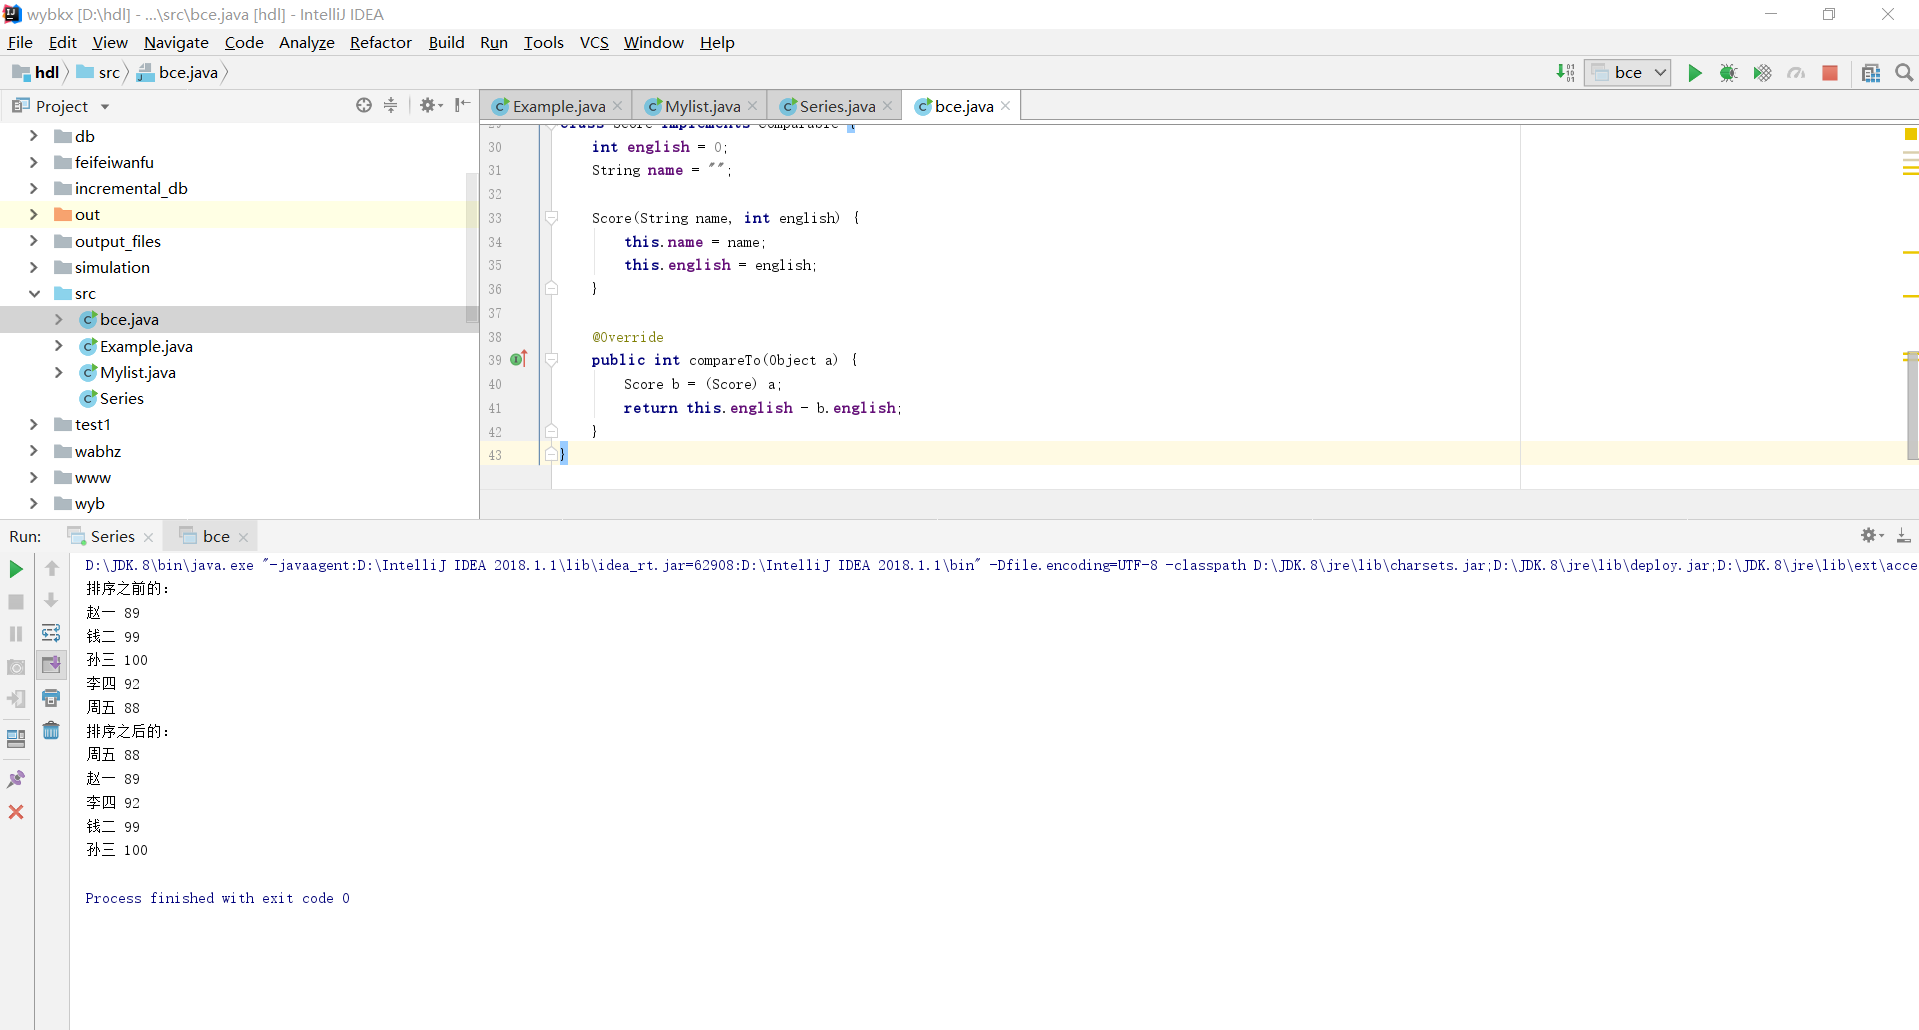
Task: Expand the out folder
Action: pyautogui.click(x=33, y=214)
